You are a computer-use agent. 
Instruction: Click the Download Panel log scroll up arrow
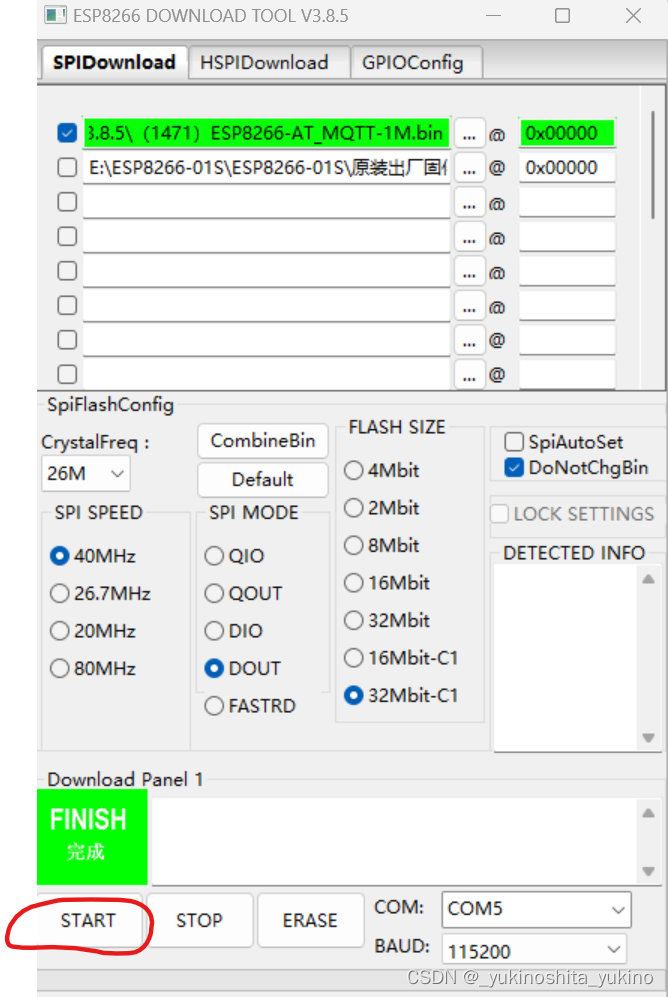[x=648, y=813]
